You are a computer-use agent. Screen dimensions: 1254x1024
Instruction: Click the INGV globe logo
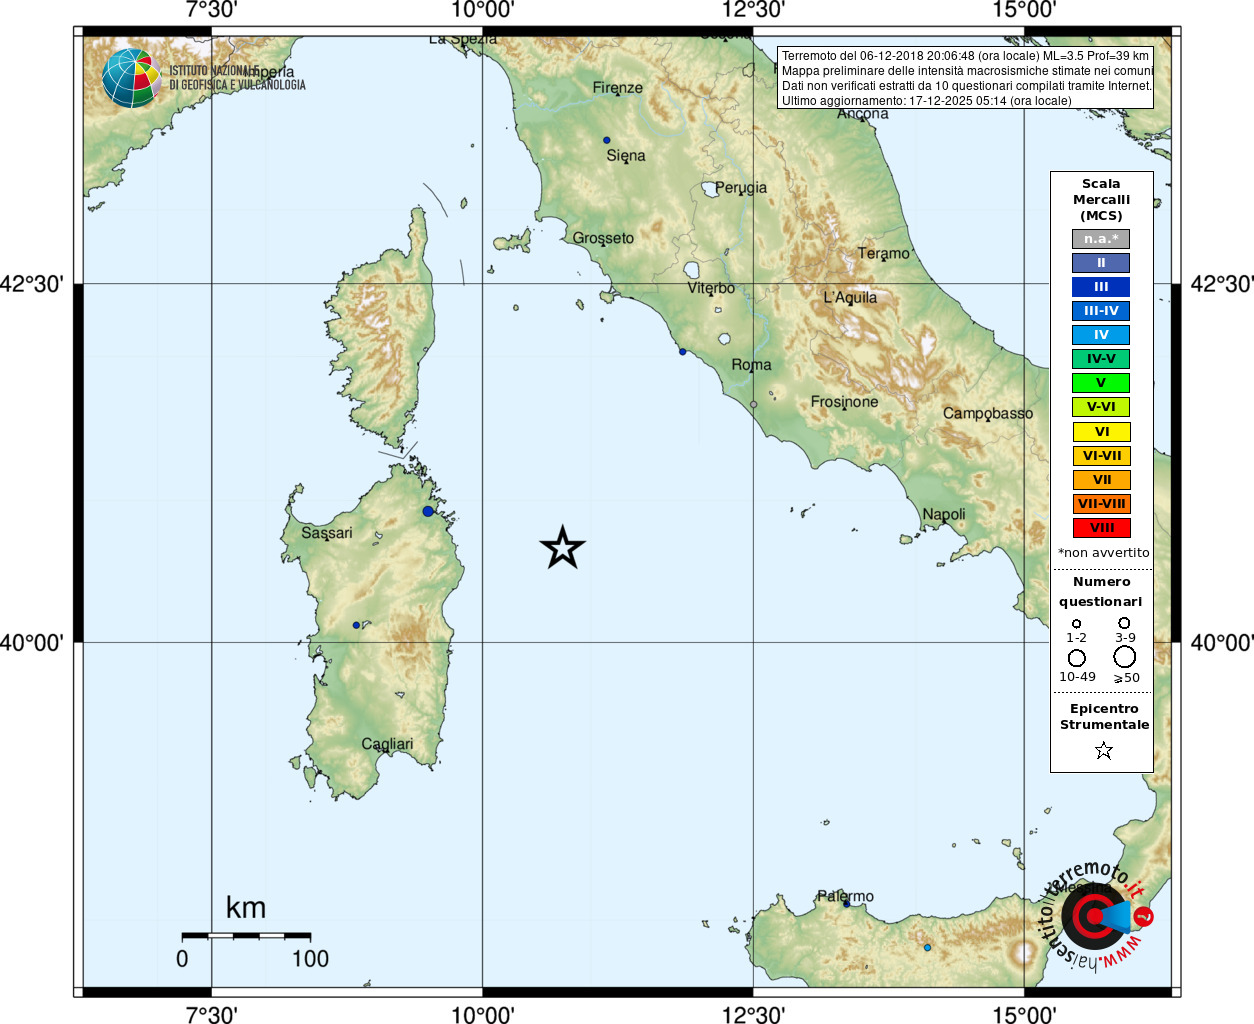click(131, 78)
